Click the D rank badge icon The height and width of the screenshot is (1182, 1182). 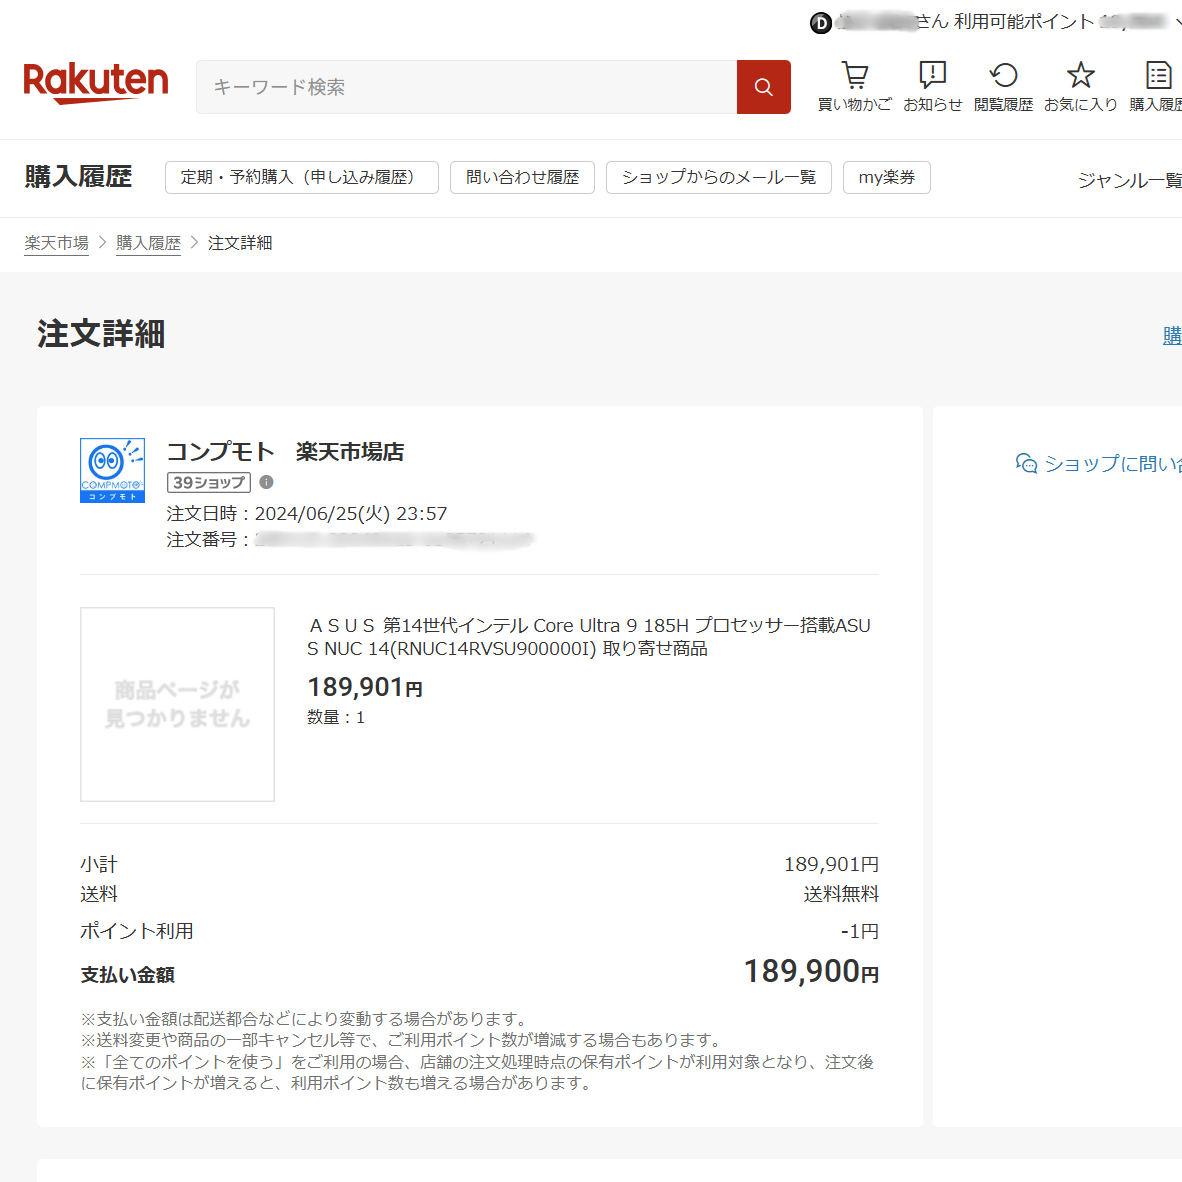click(x=820, y=23)
